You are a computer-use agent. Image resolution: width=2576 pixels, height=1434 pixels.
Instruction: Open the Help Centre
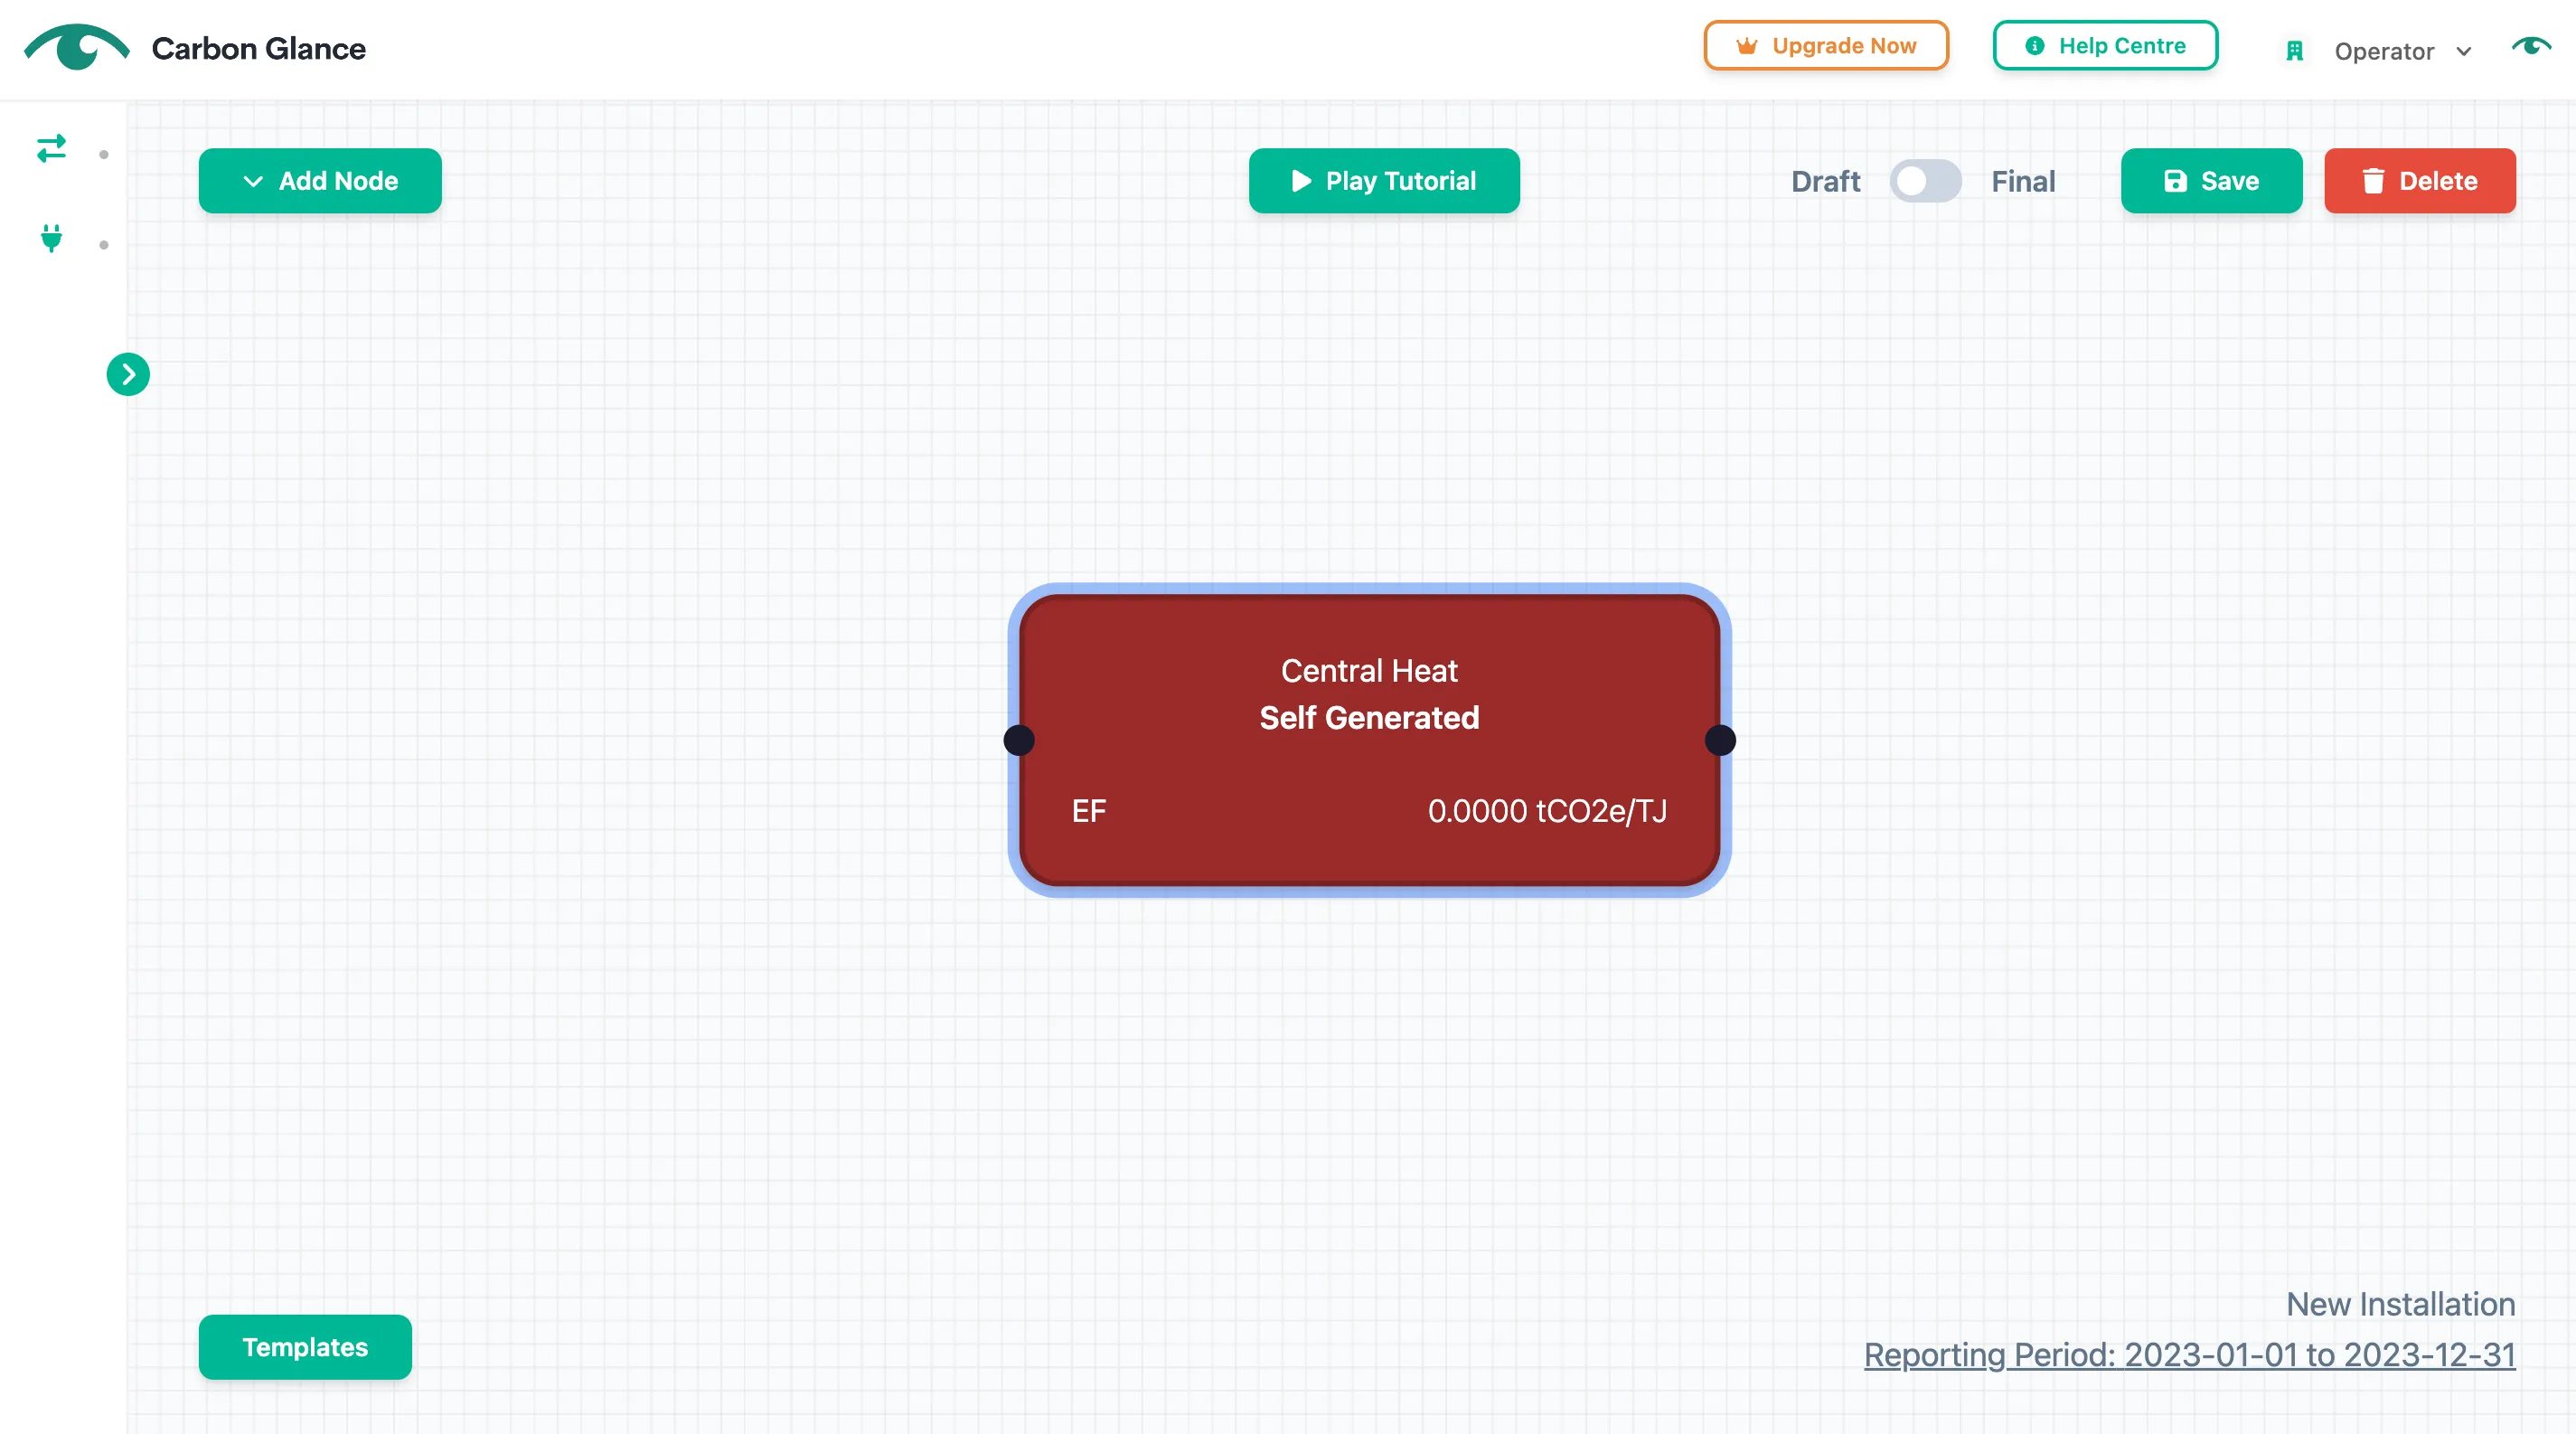tap(2105, 46)
